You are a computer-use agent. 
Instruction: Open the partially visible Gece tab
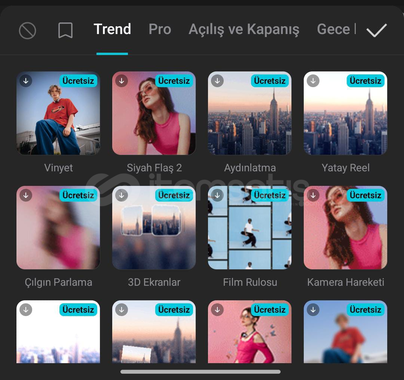(x=336, y=29)
